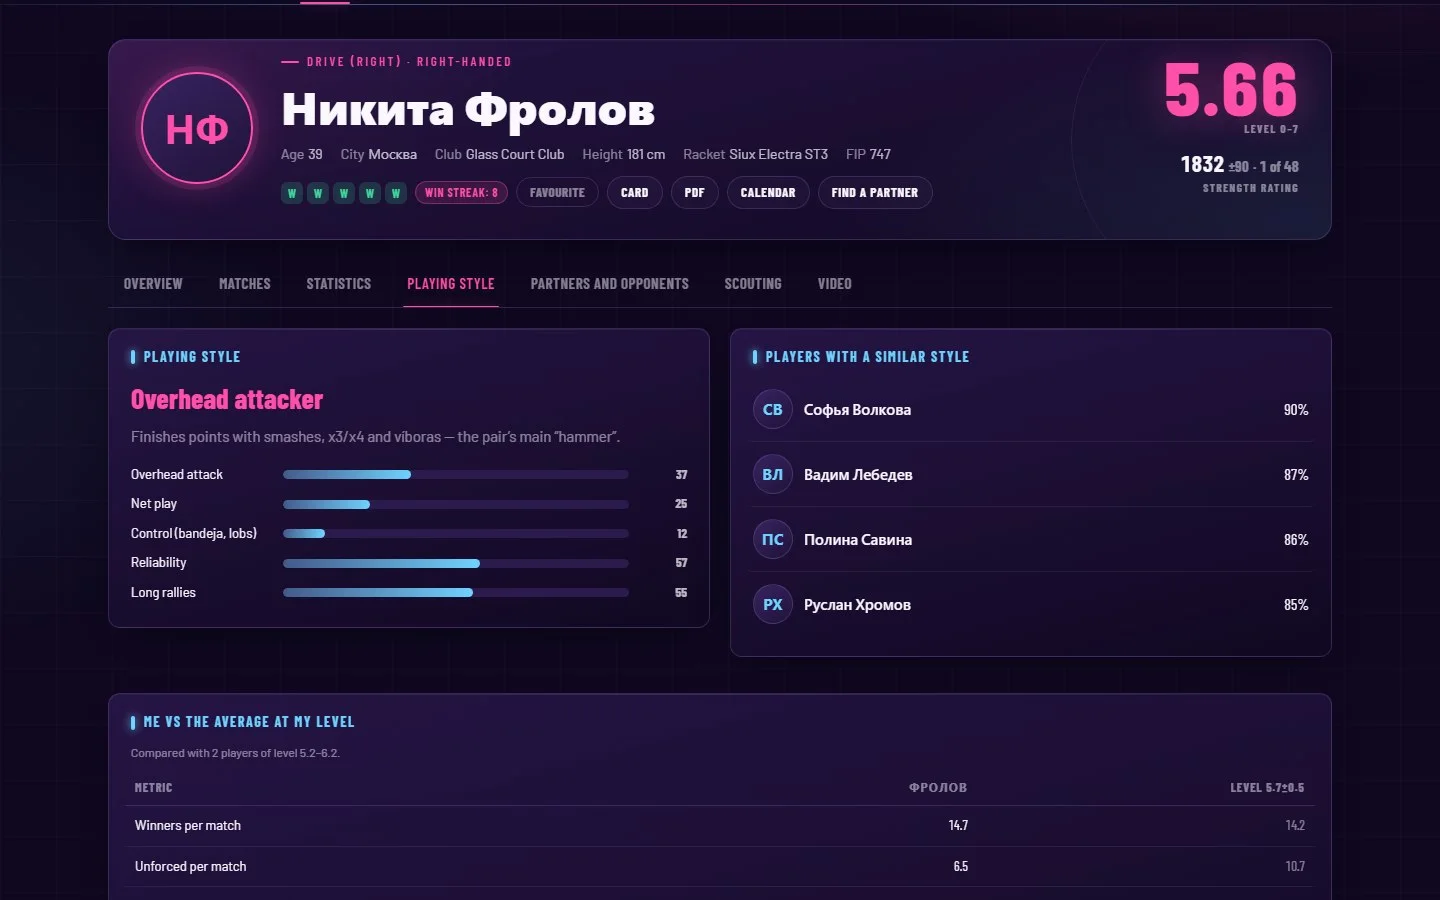Open the Calendar button
The height and width of the screenshot is (900, 1440).
coord(768,193)
